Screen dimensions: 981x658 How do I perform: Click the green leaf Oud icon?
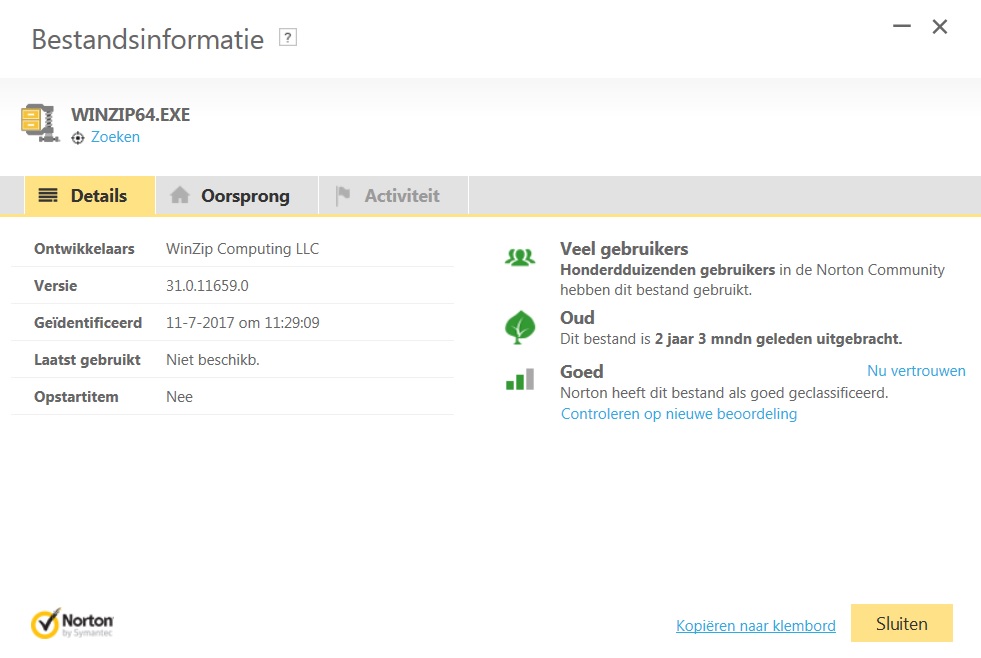pyautogui.click(x=519, y=327)
